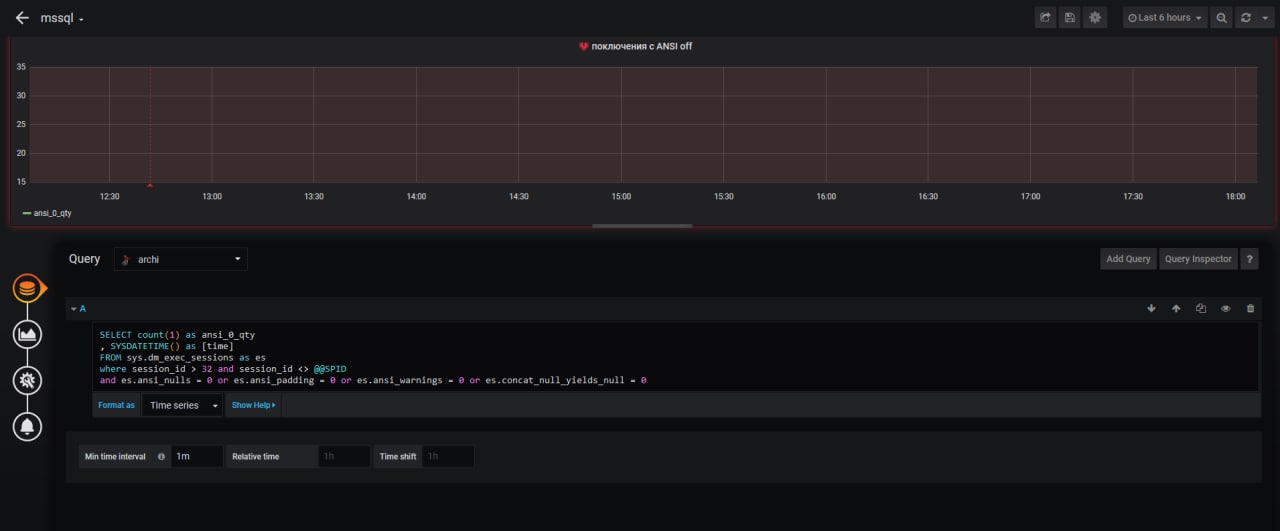Go back using the arrow icon

tap(22, 18)
